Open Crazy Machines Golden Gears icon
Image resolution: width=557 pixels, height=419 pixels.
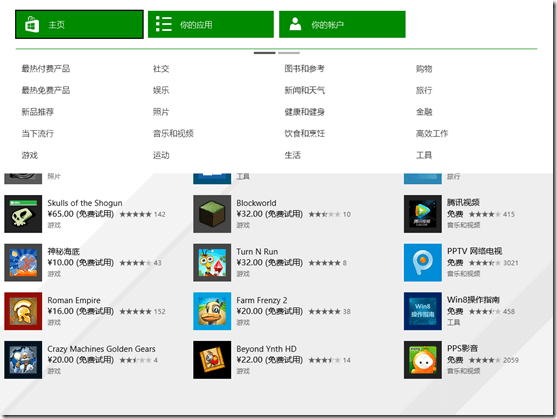[23, 360]
